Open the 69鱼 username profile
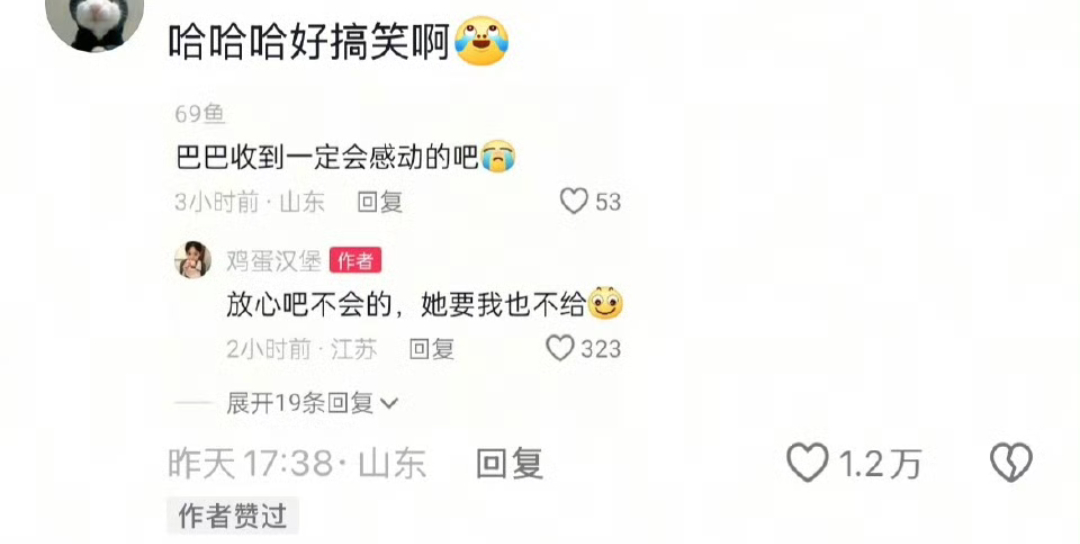 point(200,114)
